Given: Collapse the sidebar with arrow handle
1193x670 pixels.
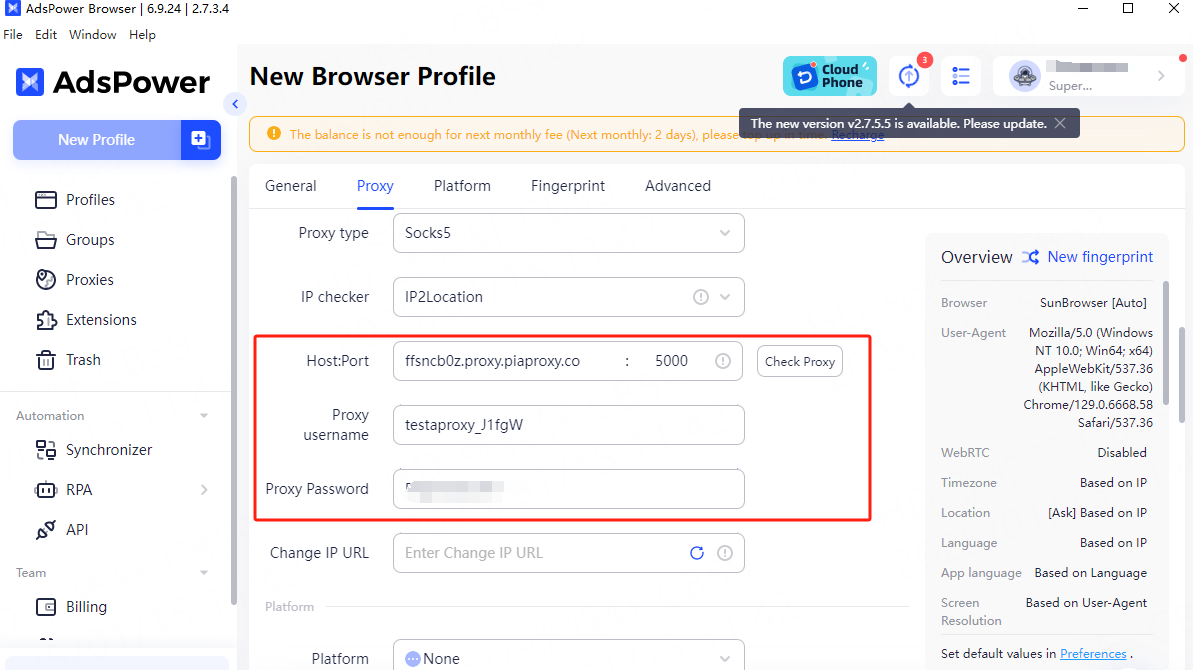Looking at the screenshot, I should [235, 103].
